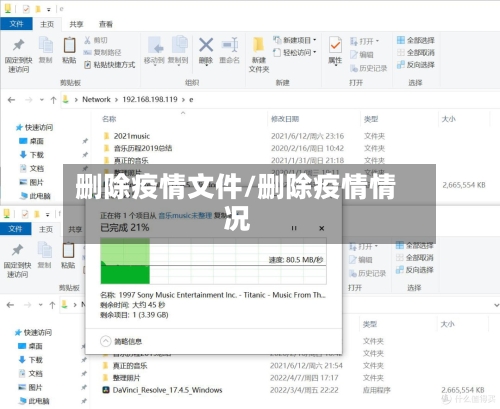Sort by 名称 column in top window
The height and width of the screenshot is (409, 500).
109,119
